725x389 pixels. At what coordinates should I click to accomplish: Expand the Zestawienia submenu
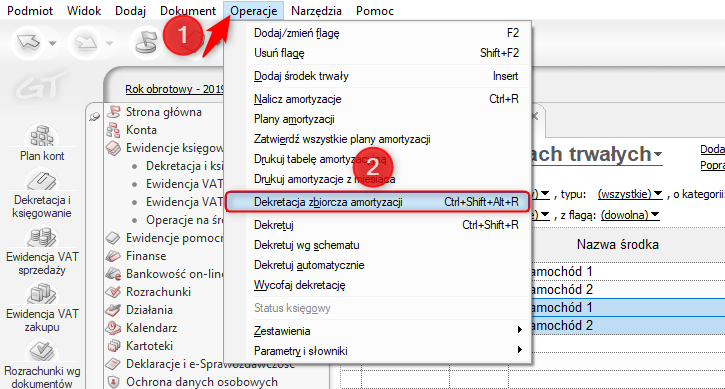pyautogui.click(x=378, y=331)
